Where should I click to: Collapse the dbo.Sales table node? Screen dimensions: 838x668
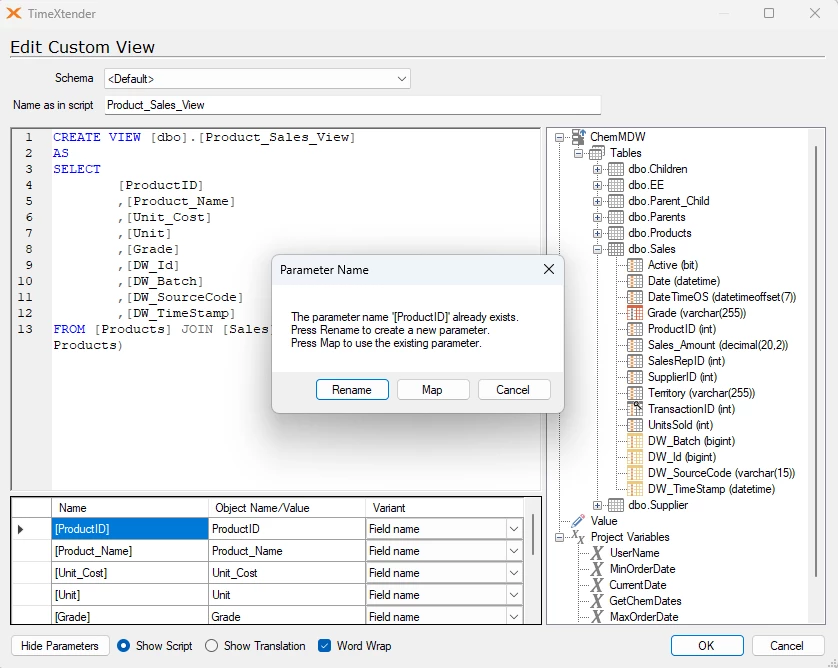coord(598,250)
